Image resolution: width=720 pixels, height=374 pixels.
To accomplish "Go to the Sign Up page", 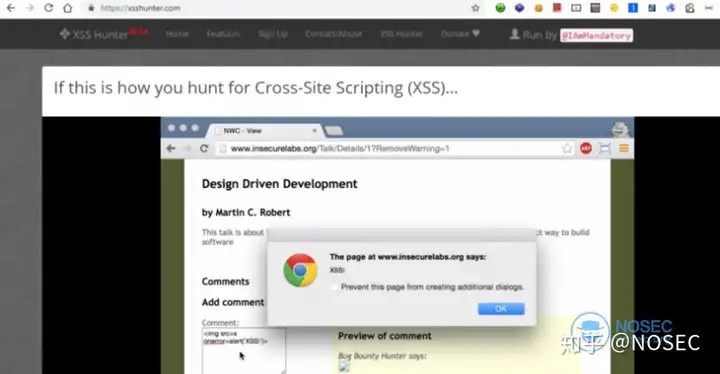I will (273, 34).
